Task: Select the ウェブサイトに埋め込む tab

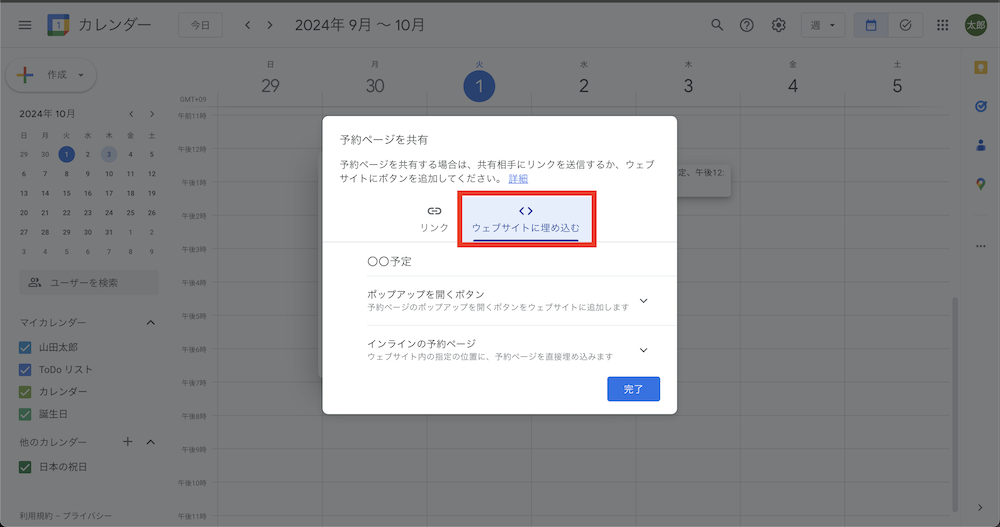Action: click(x=526, y=219)
